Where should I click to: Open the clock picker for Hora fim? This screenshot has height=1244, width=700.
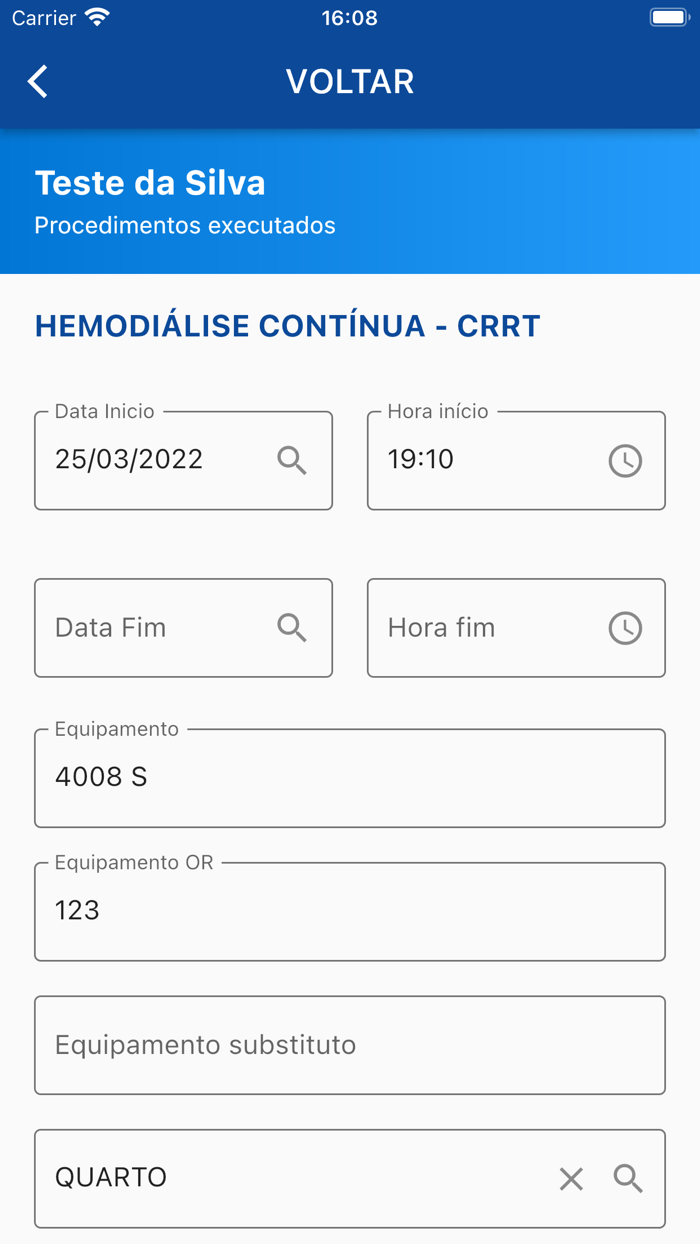625,628
